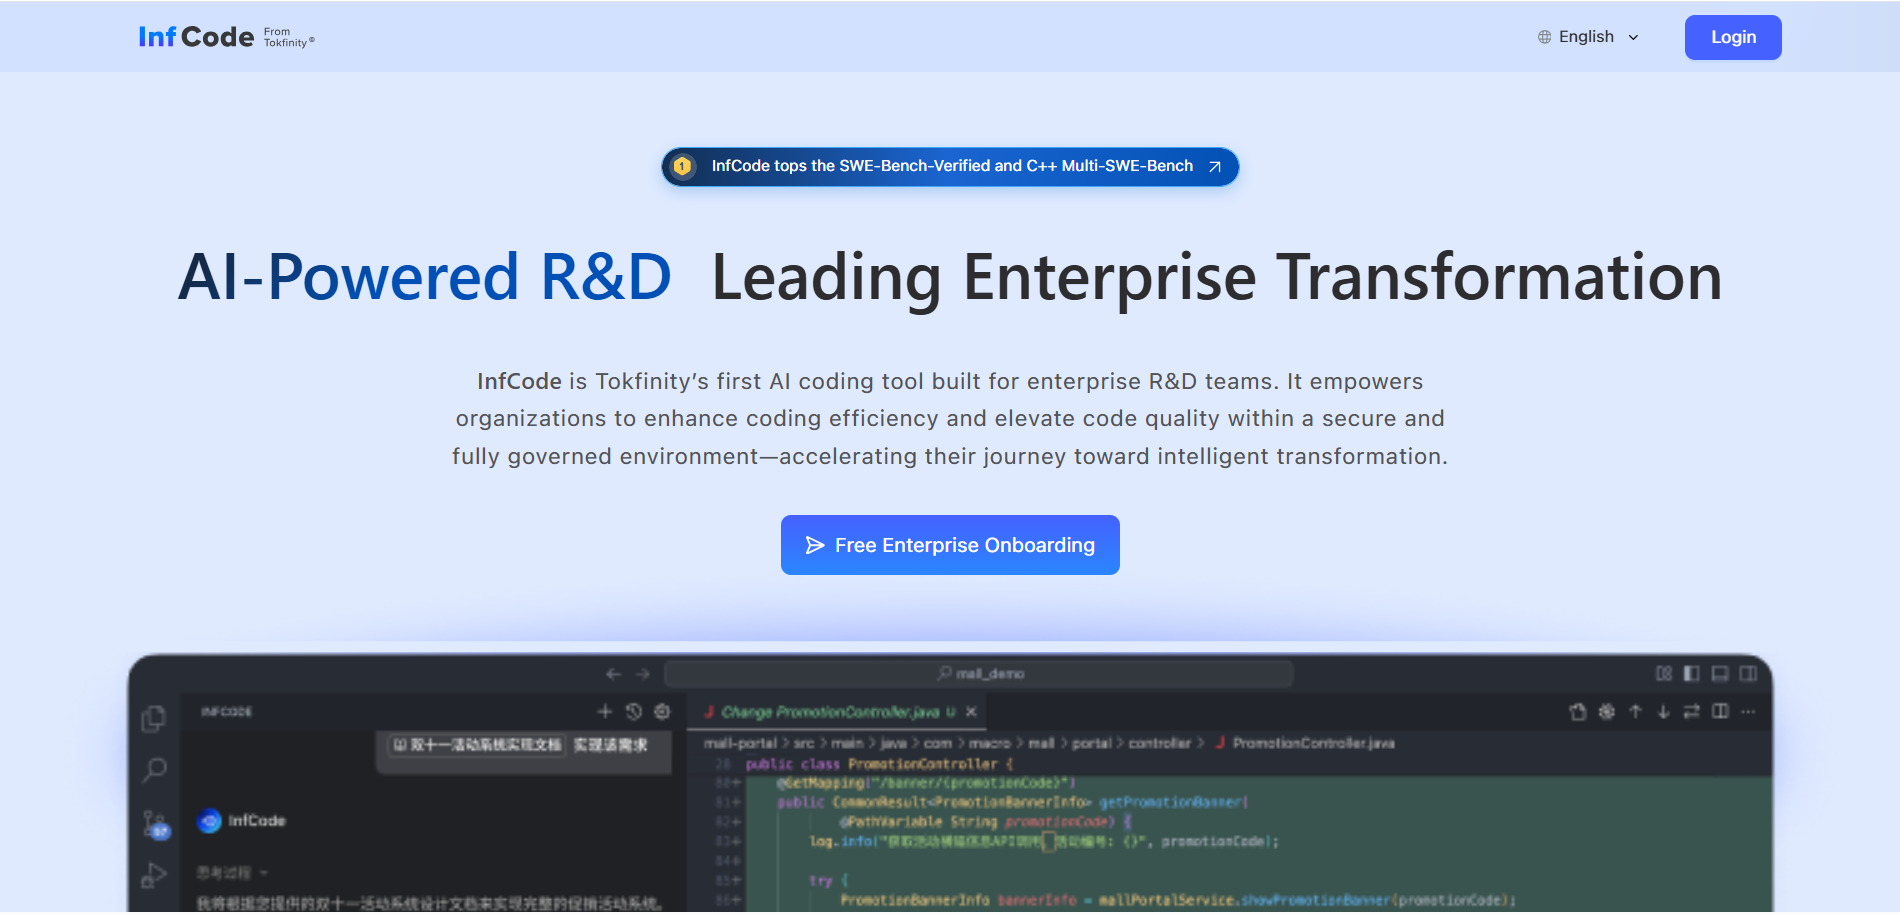
Task: Click 'Leading Enterprise Transformation' heading text
Action: coord(1217,277)
